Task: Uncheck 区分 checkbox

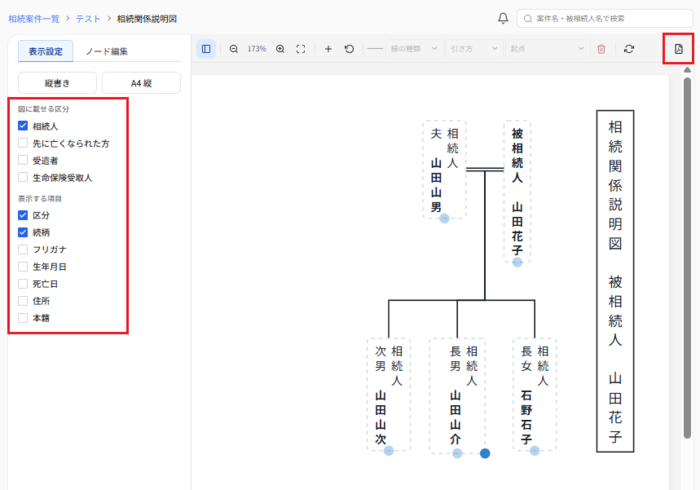Action: pos(23,215)
